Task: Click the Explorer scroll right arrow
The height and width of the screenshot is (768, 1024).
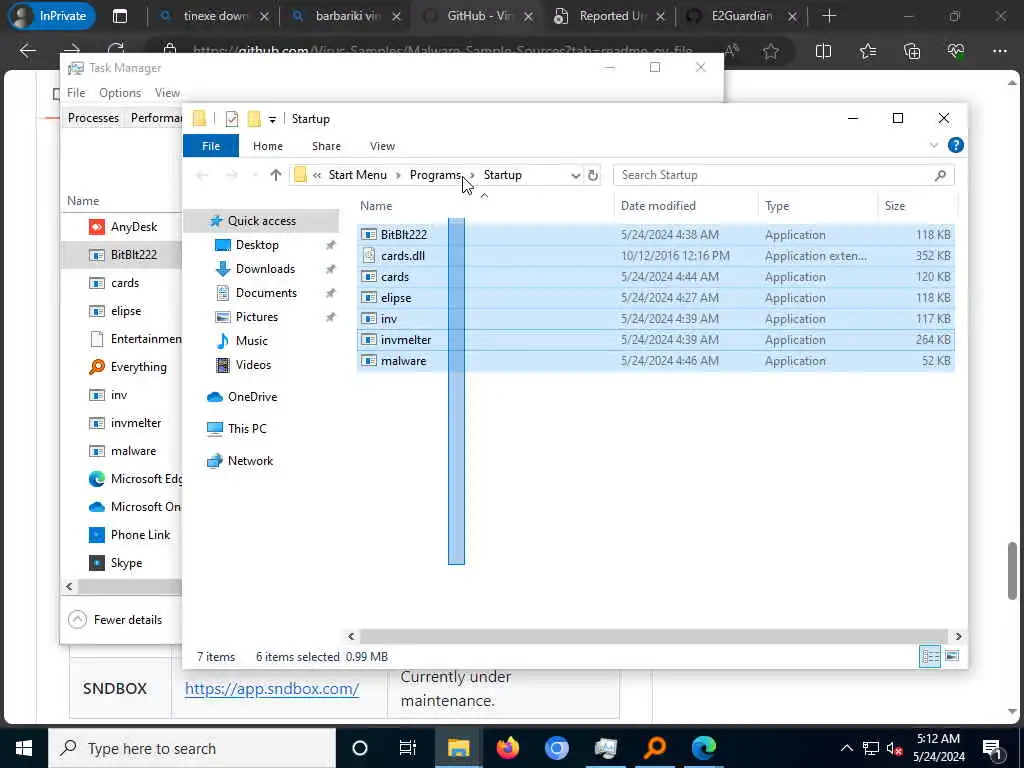Action: coord(958,637)
